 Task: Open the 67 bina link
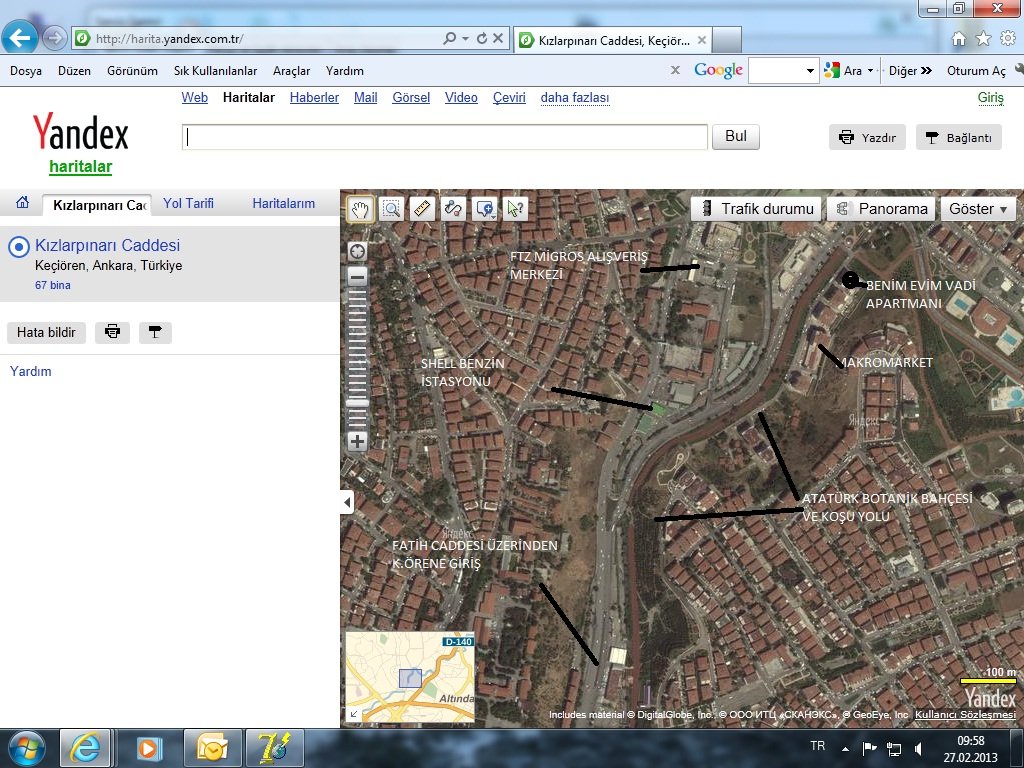click(x=53, y=285)
